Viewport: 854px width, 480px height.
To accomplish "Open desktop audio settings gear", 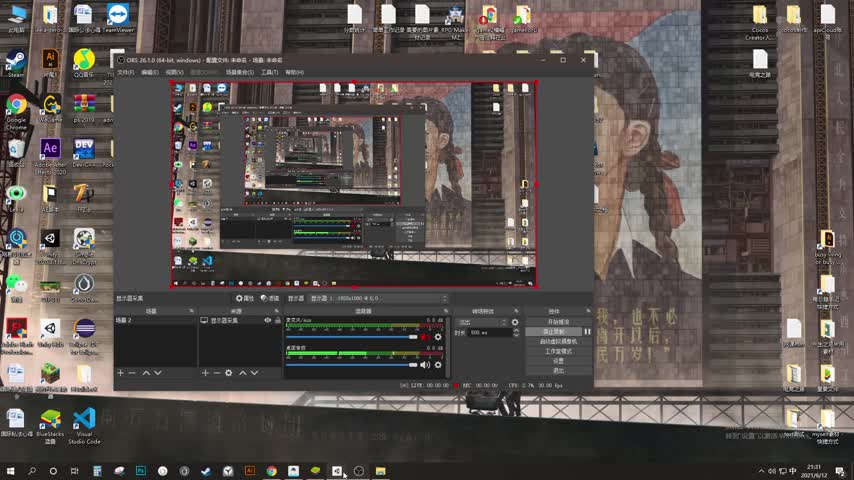I will 438,365.
